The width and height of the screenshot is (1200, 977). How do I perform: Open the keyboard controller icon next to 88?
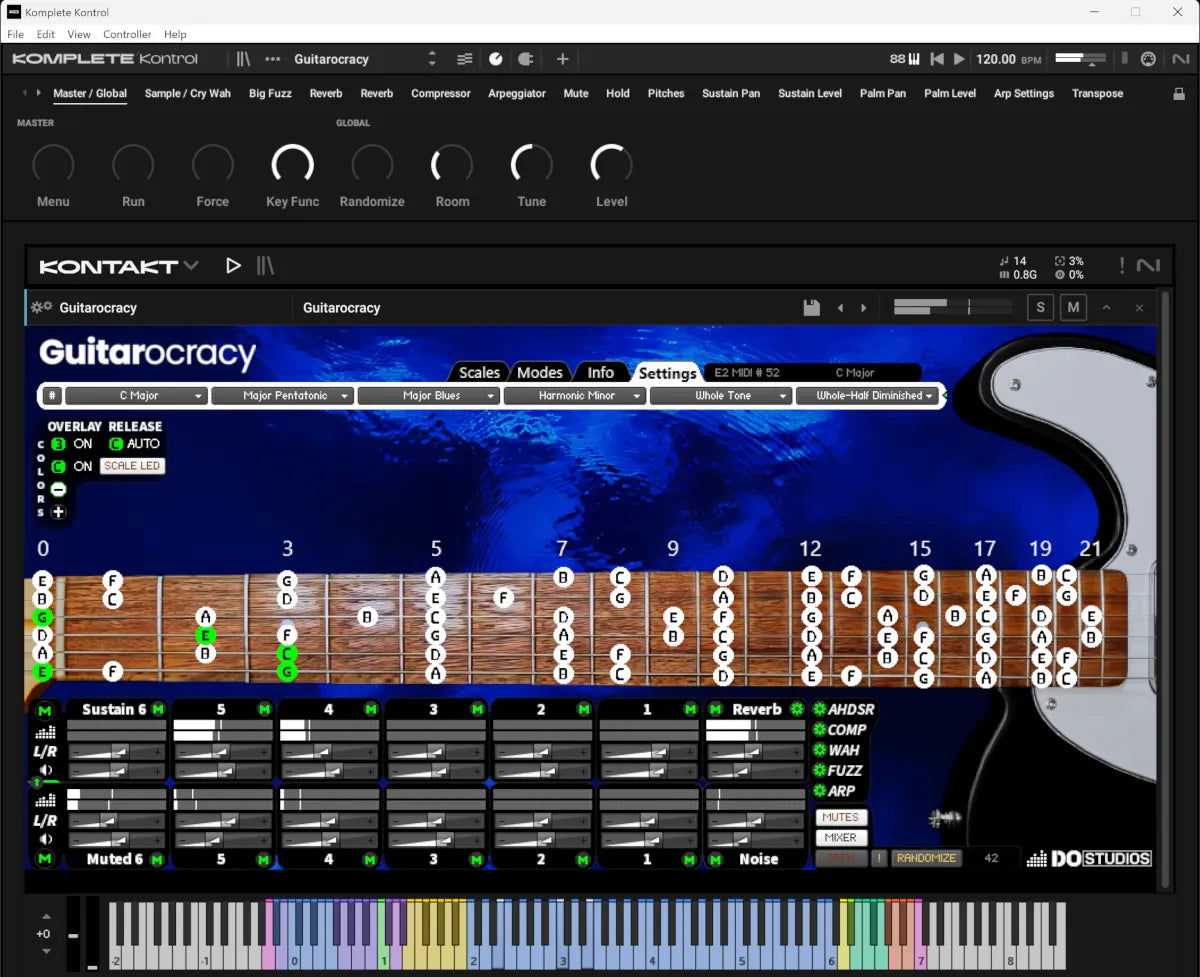tap(913, 59)
